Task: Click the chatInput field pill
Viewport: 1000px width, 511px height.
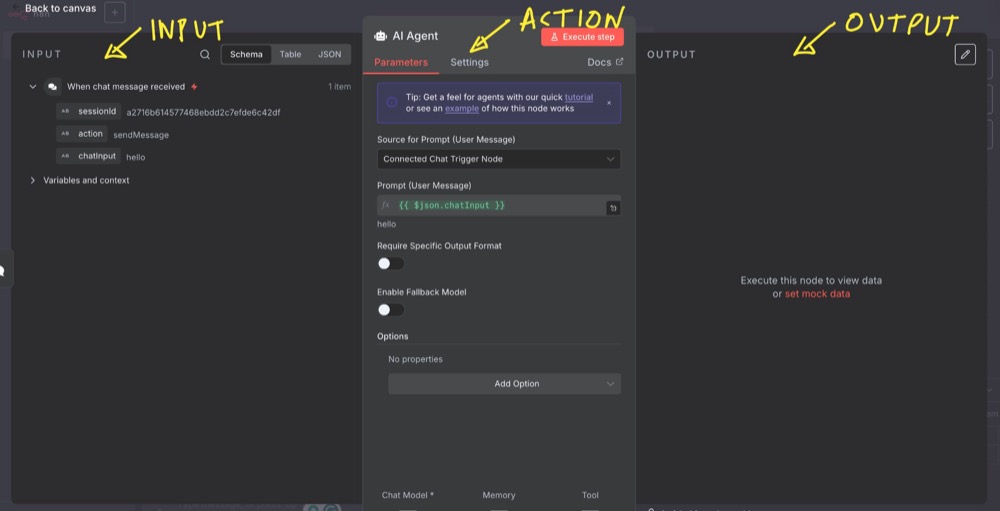Action: point(88,156)
